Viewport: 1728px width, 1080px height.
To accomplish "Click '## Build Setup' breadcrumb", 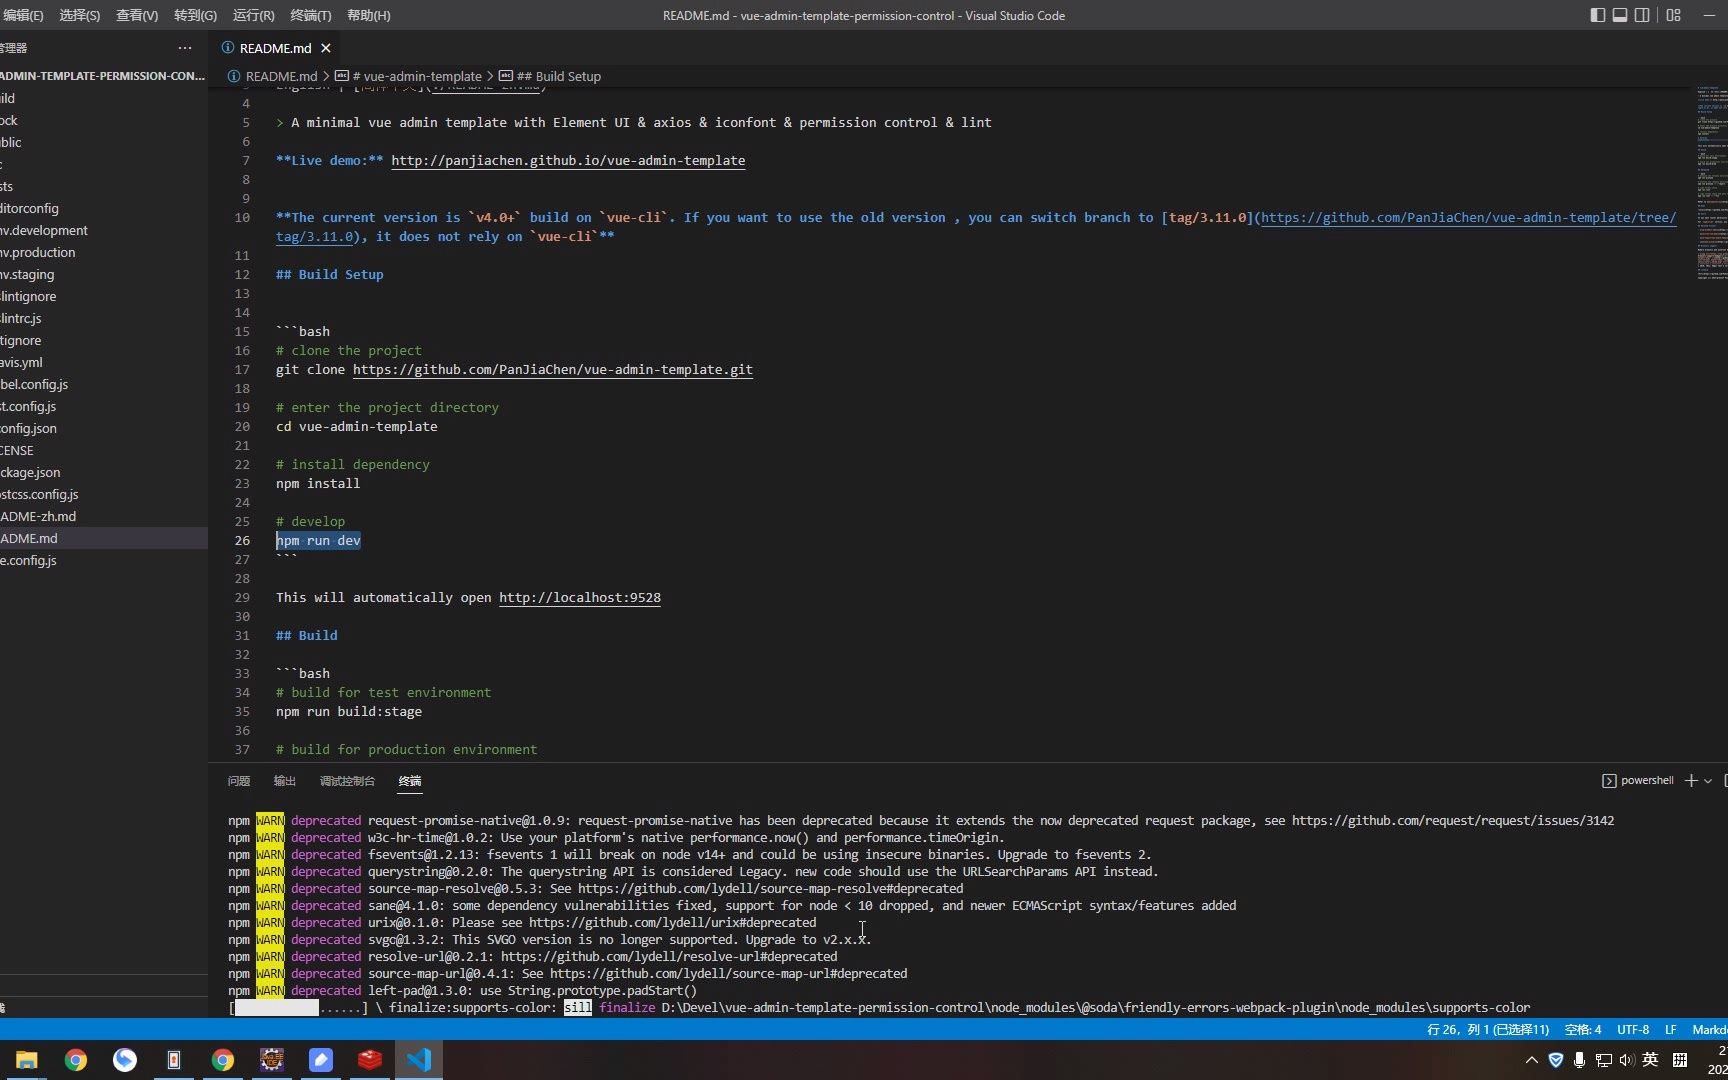I will point(550,76).
